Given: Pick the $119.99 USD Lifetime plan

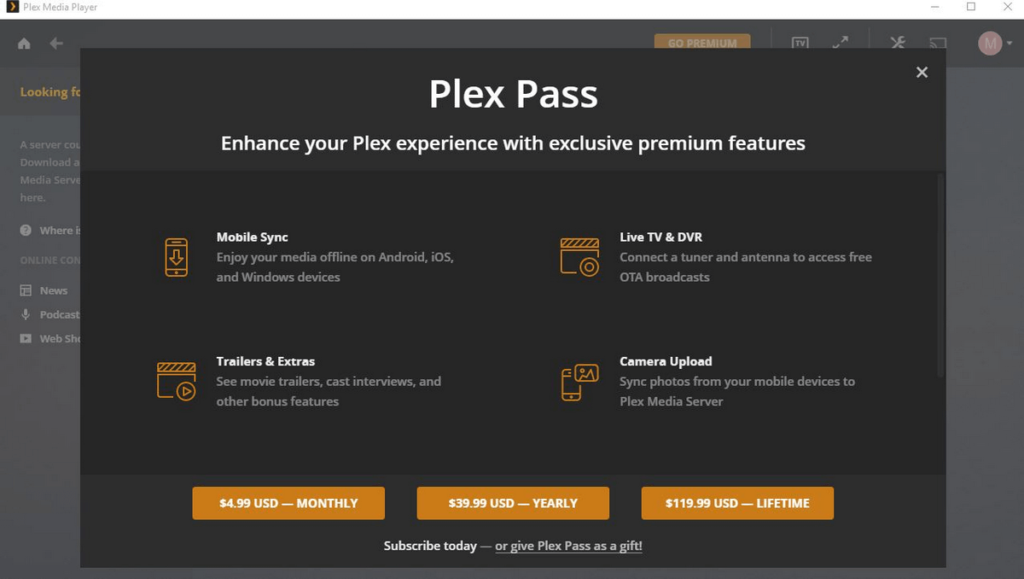Looking at the screenshot, I should [737, 503].
